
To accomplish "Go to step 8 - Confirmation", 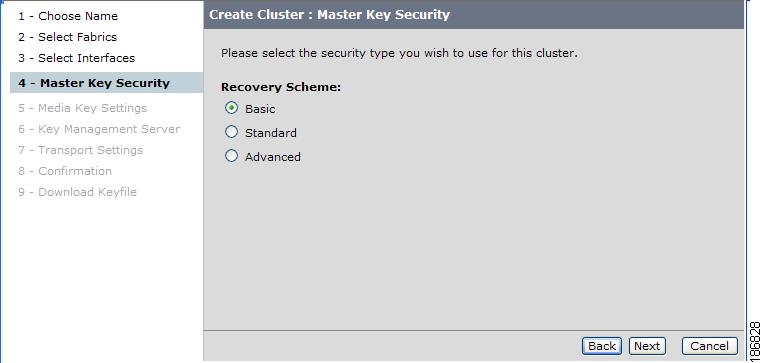I will (65, 171).
